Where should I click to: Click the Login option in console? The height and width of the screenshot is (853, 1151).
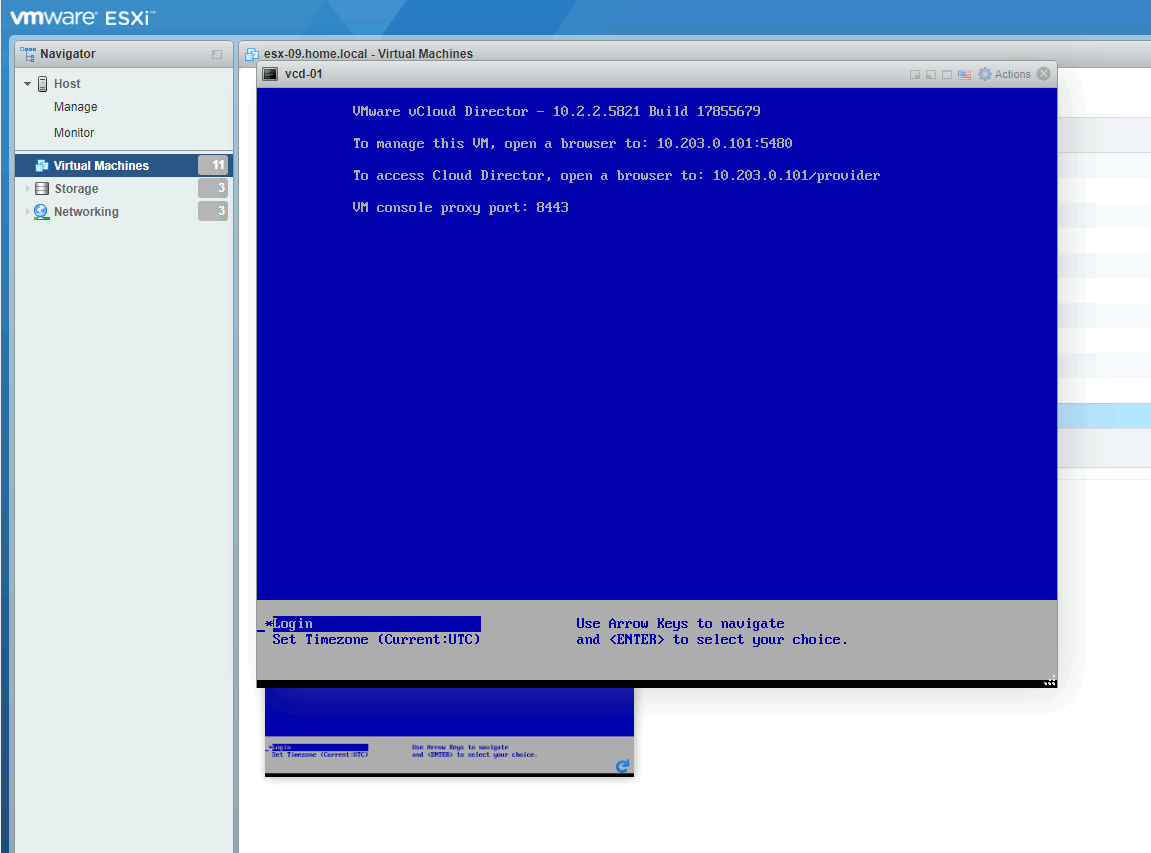pyautogui.click(x=293, y=624)
